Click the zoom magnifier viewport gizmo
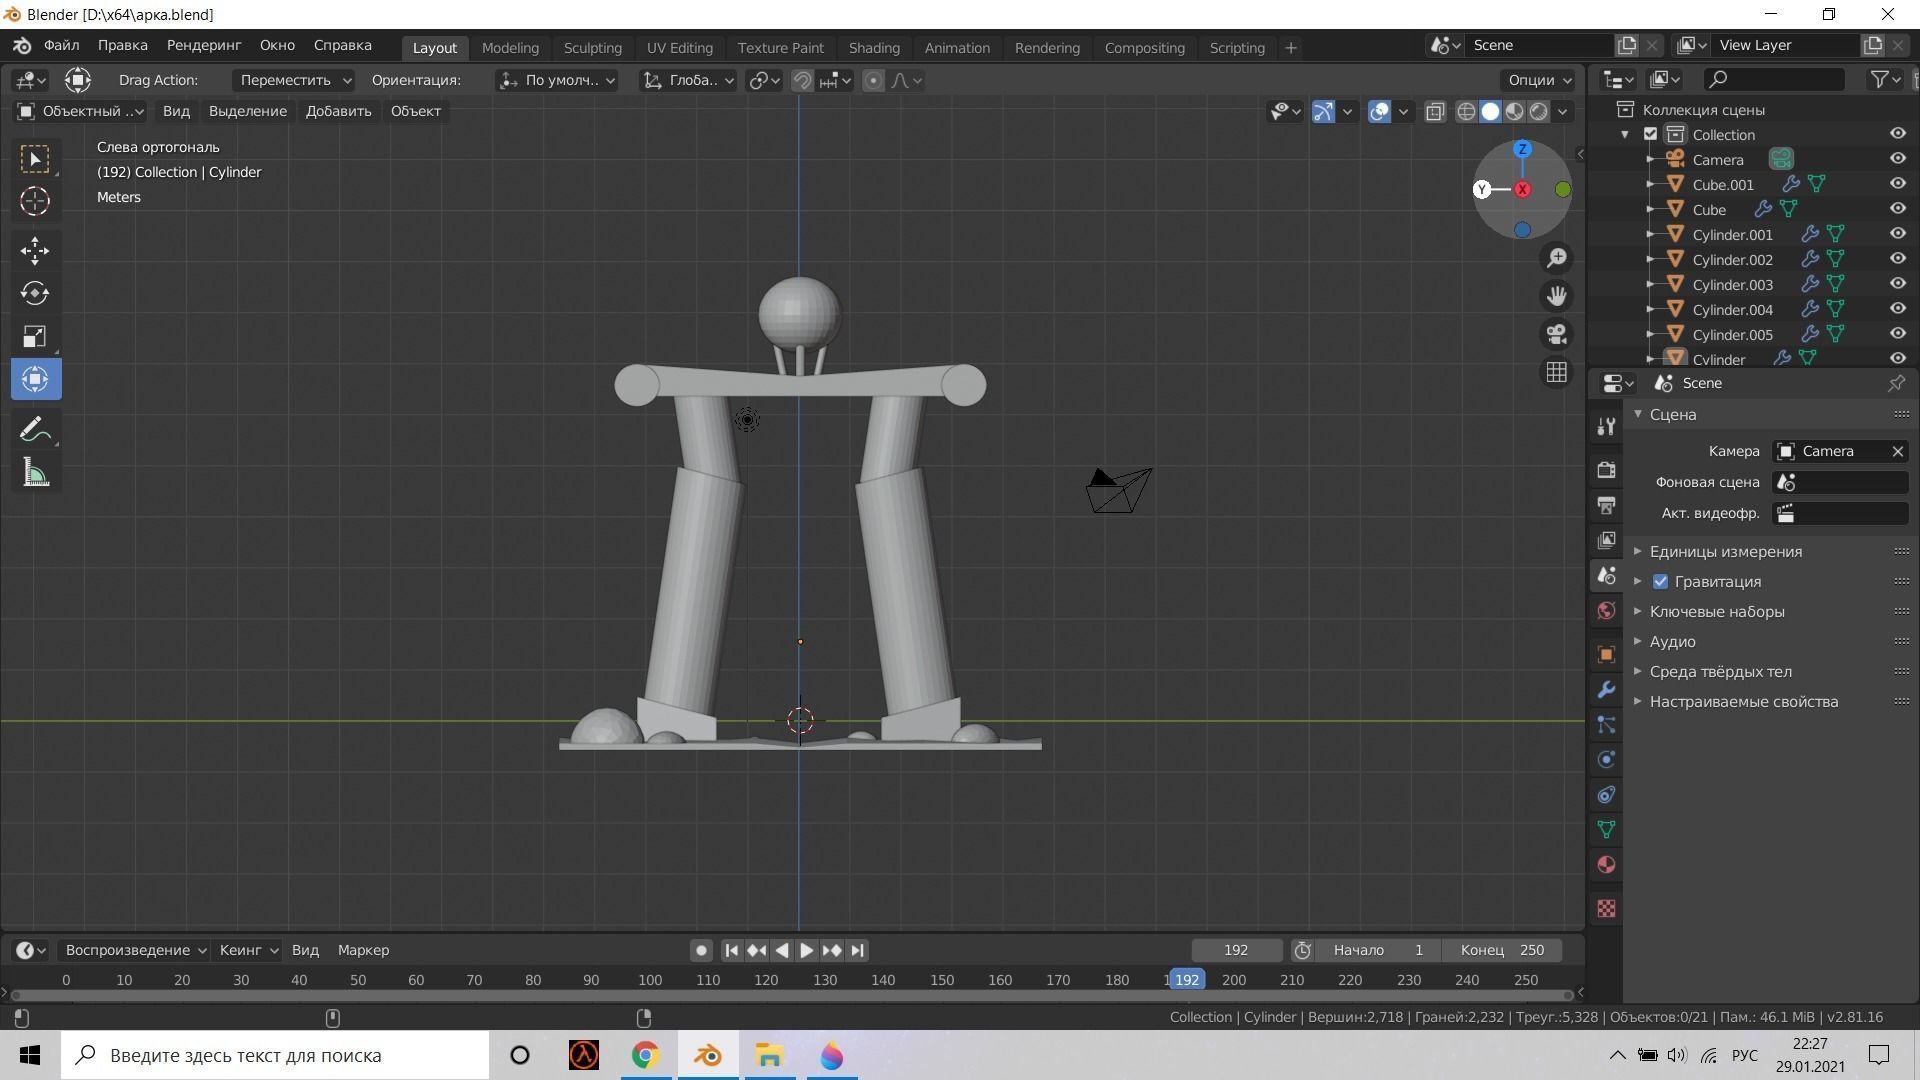Image resolution: width=1920 pixels, height=1080 pixels. pyautogui.click(x=1556, y=258)
